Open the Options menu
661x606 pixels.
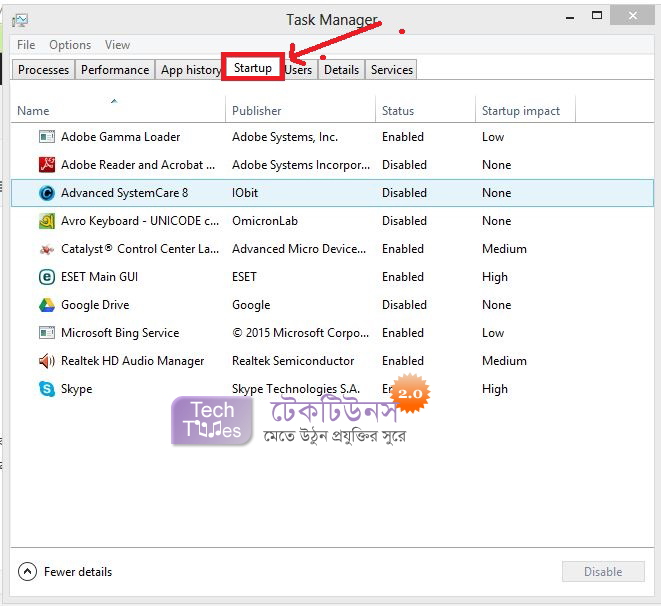click(x=70, y=45)
